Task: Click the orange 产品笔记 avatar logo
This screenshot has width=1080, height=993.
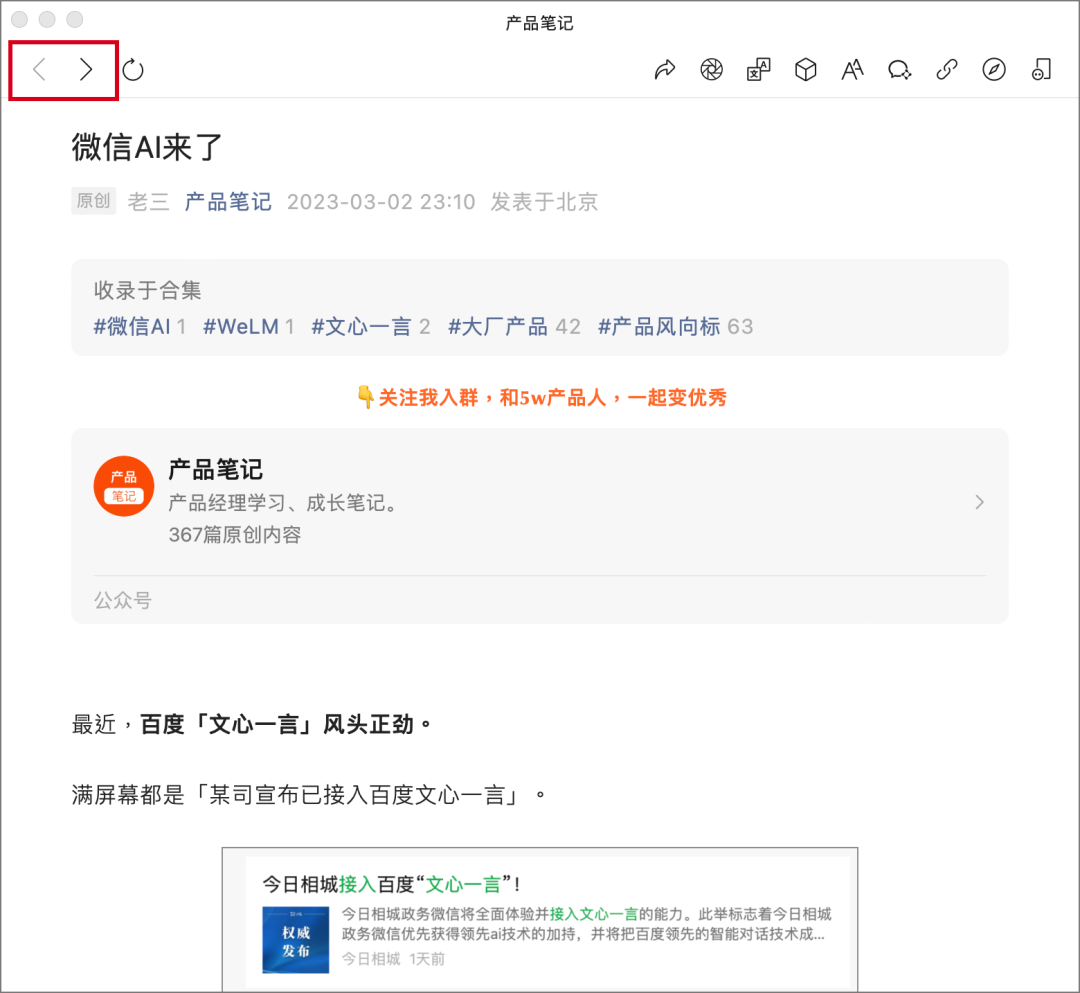Action: tap(124, 486)
